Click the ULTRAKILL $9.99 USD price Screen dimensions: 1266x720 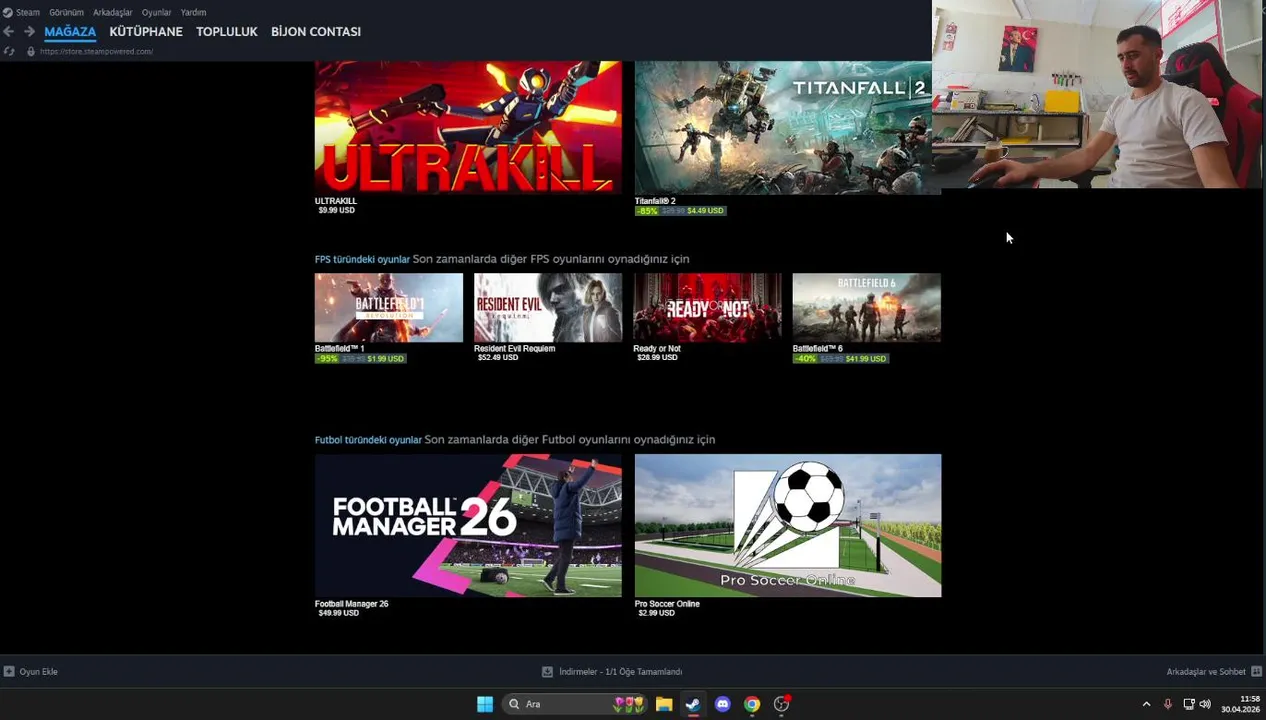click(337, 210)
